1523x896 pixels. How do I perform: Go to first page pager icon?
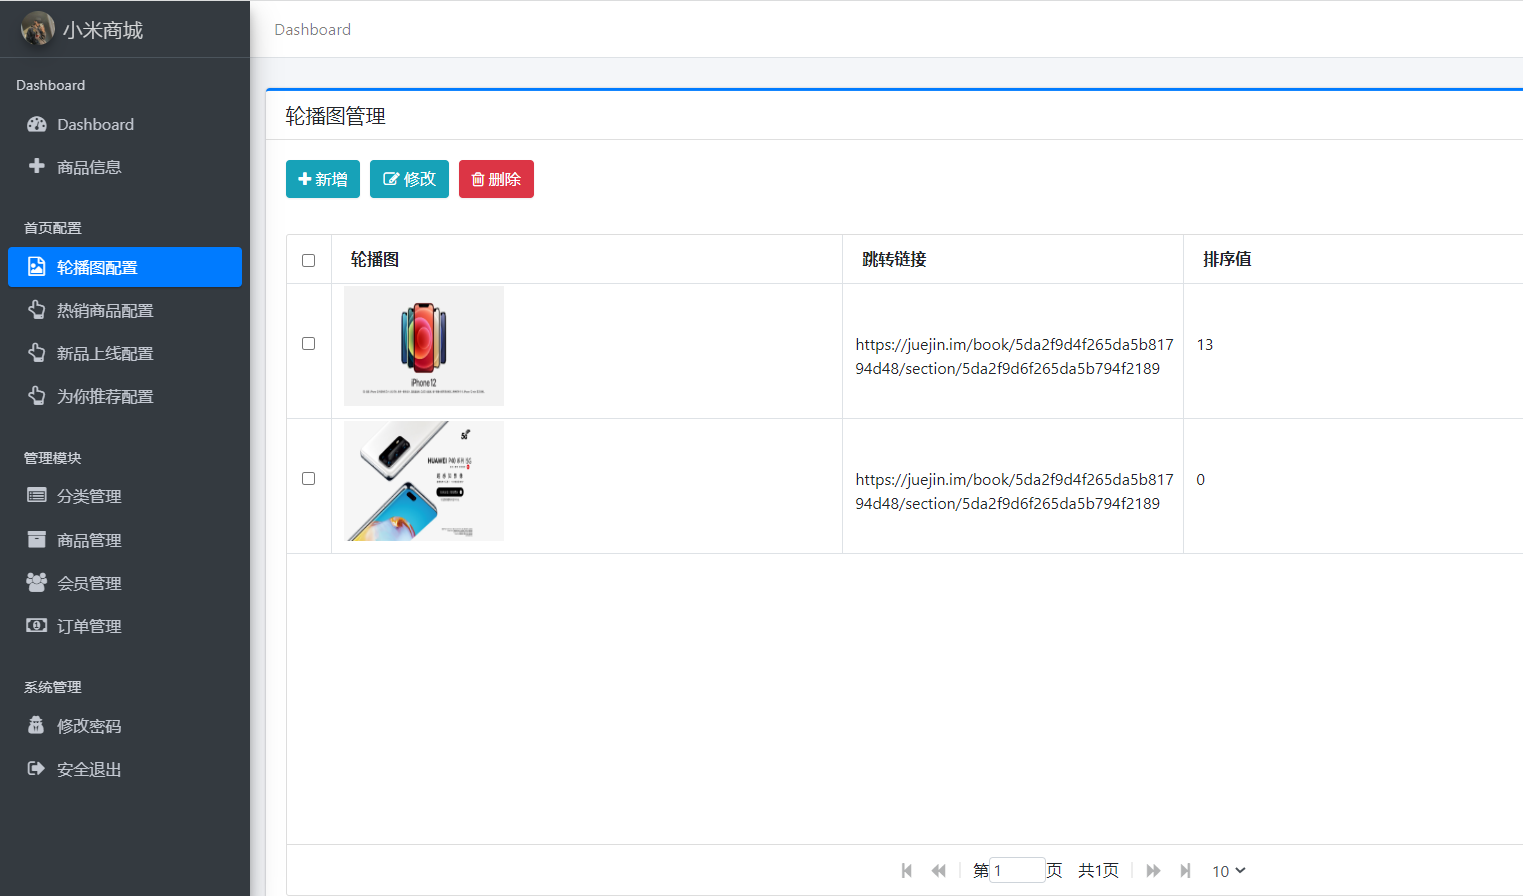click(907, 871)
